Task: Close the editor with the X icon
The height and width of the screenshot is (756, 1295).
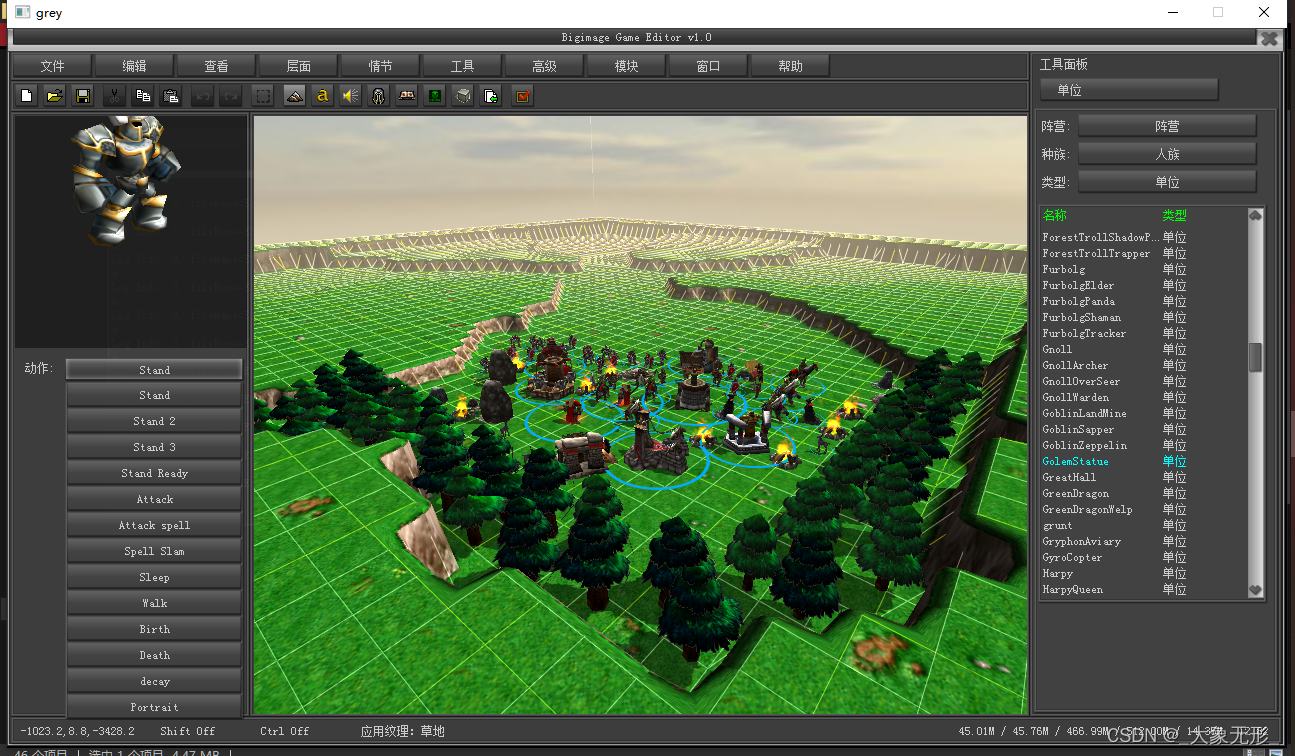Action: coord(1269,38)
